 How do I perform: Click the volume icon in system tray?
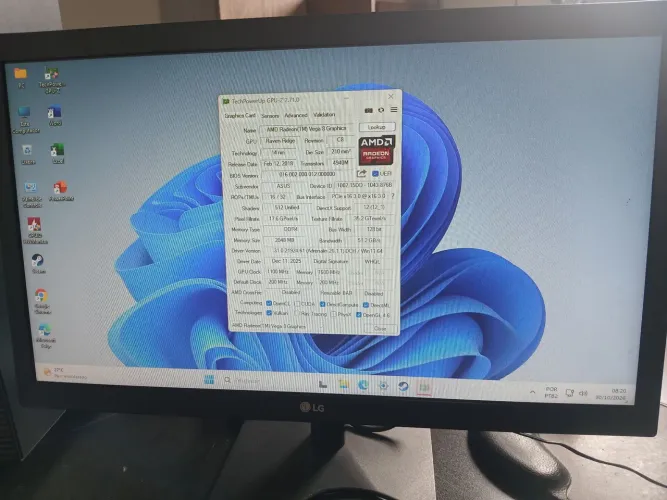point(583,393)
